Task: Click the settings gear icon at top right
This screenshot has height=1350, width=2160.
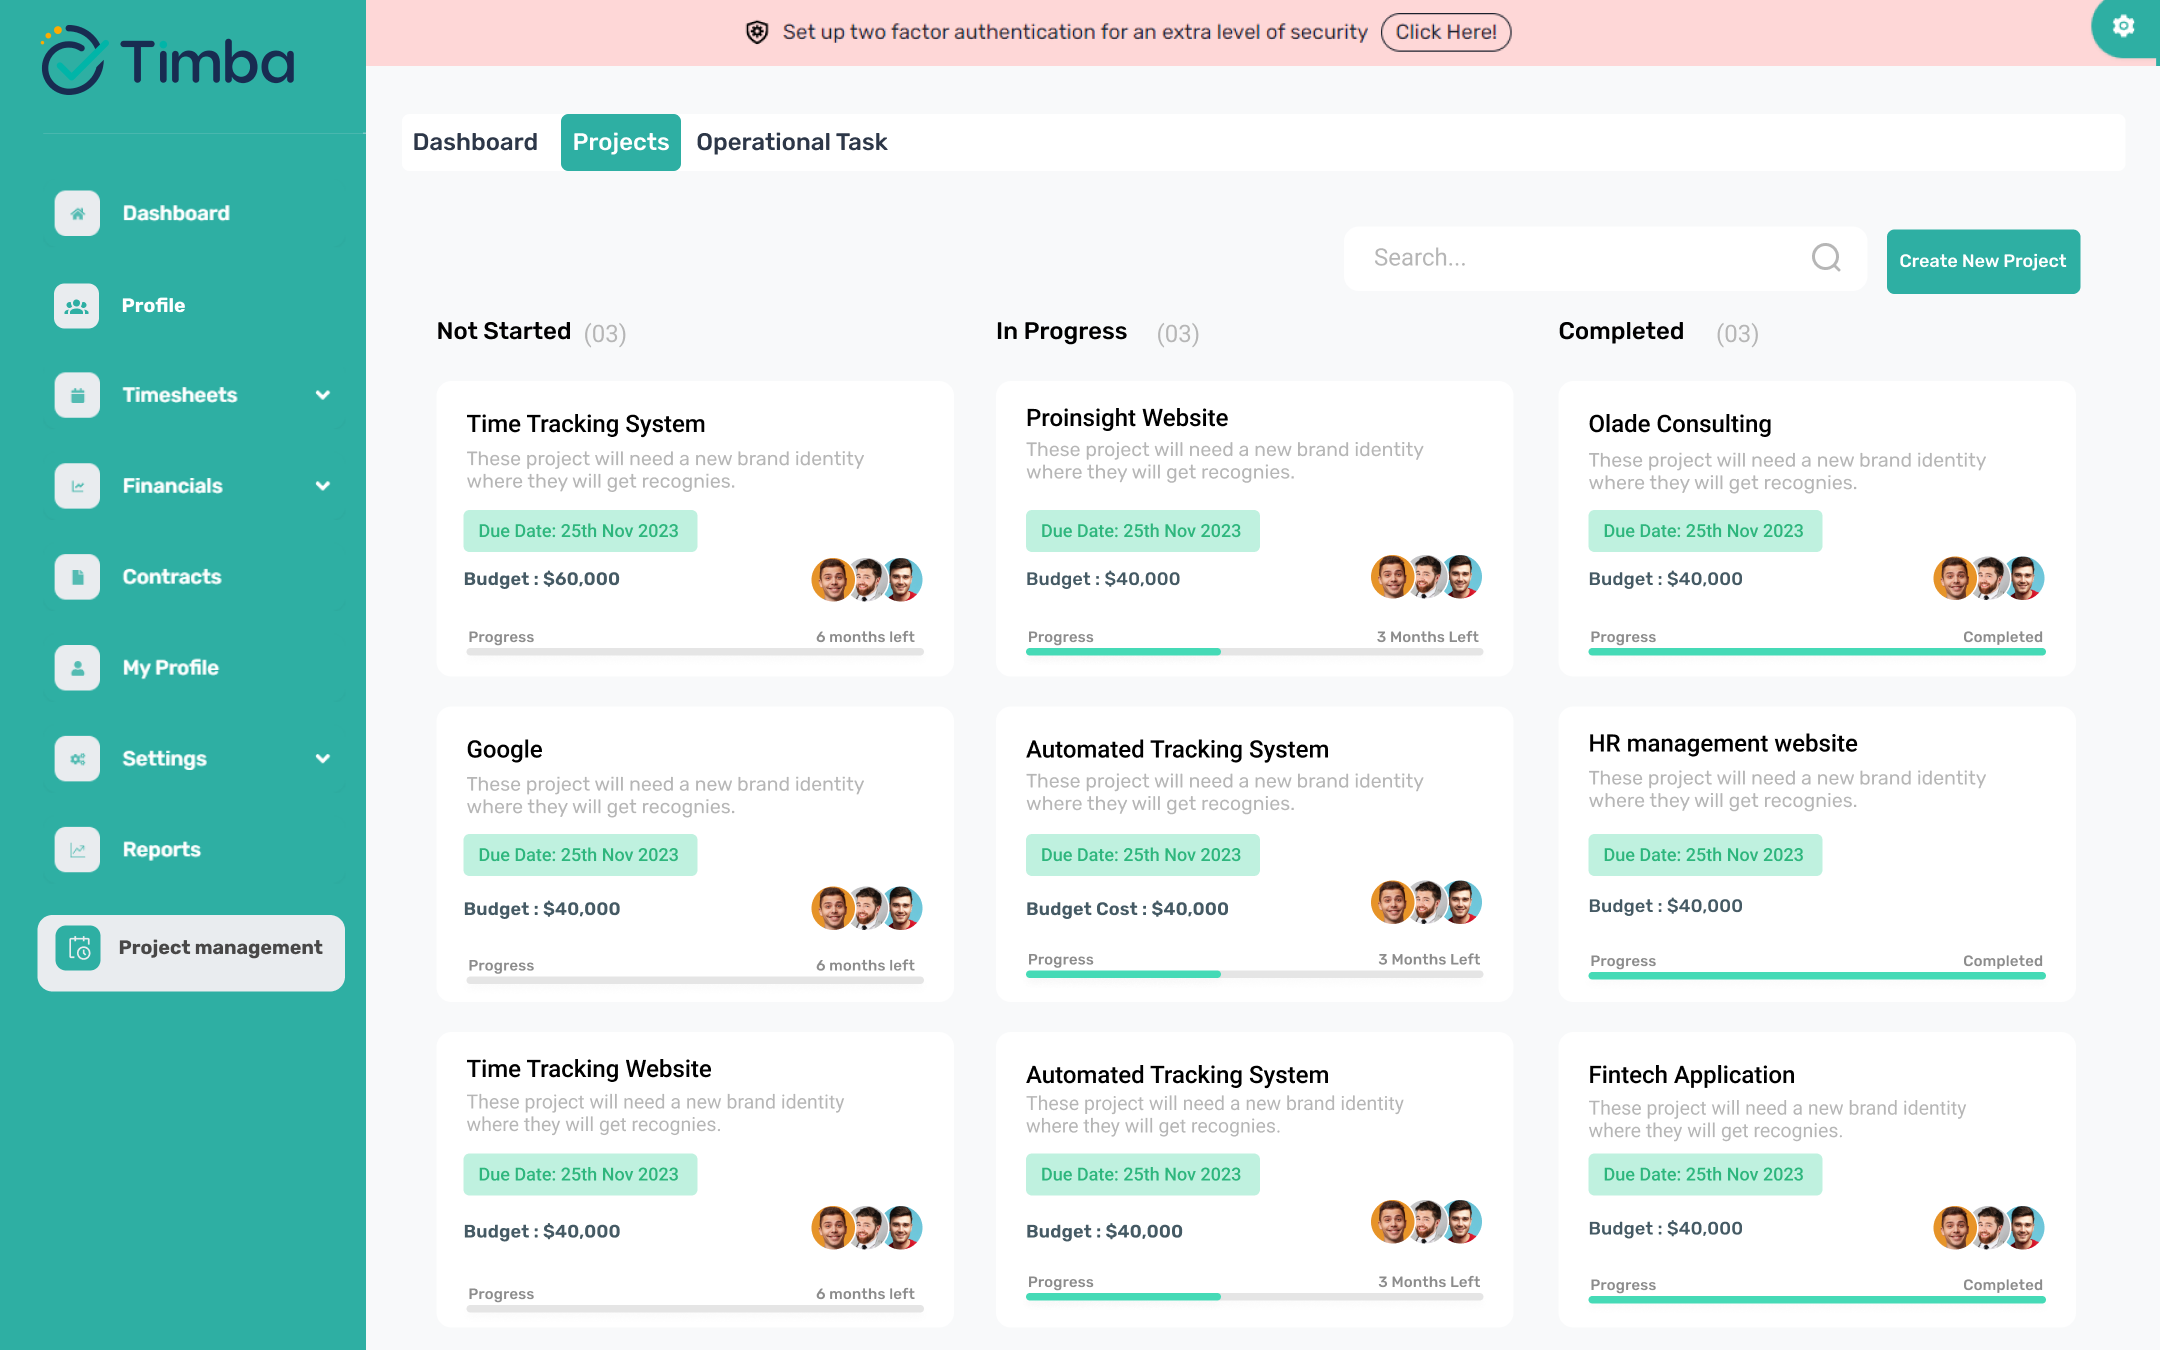Action: pyautogui.click(x=2123, y=27)
